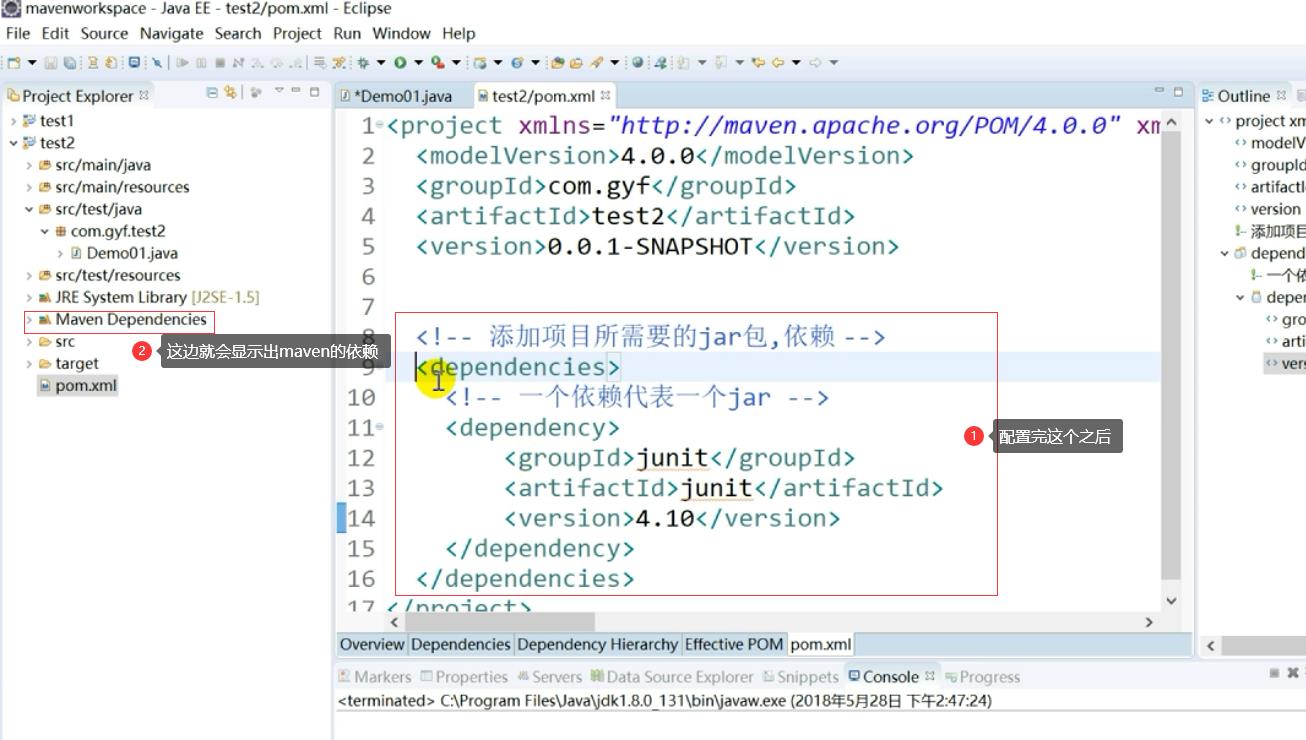Close the test2/pom.xml editor tab

[605, 96]
